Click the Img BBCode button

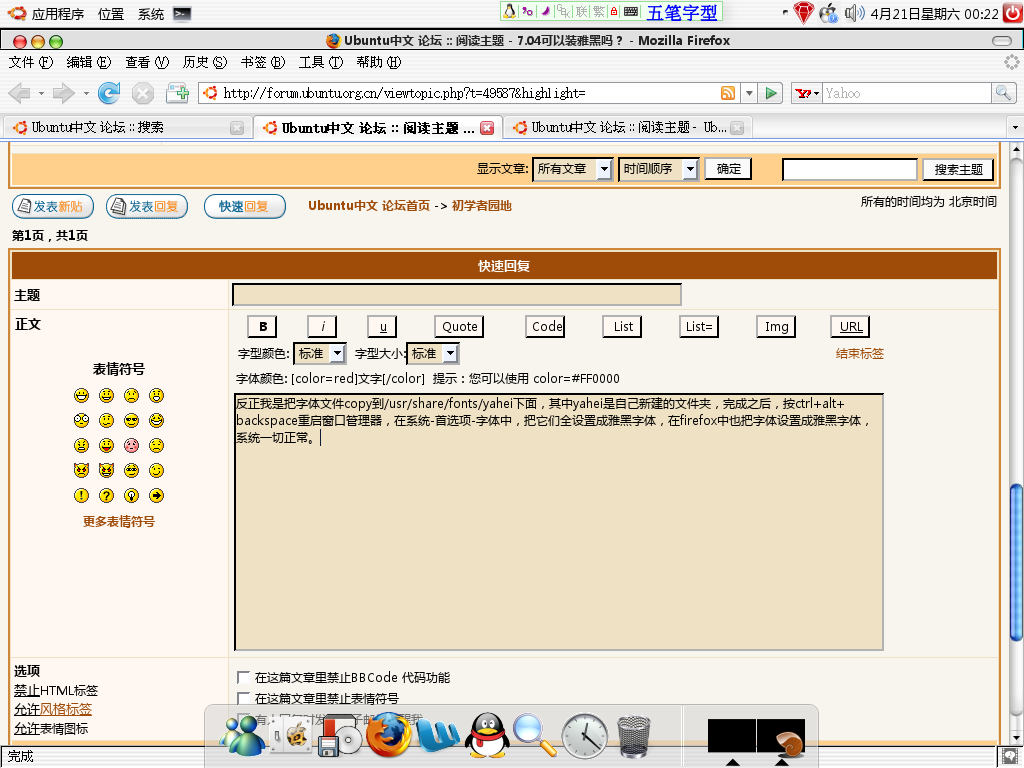pyautogui.click(x=776, y=327)
